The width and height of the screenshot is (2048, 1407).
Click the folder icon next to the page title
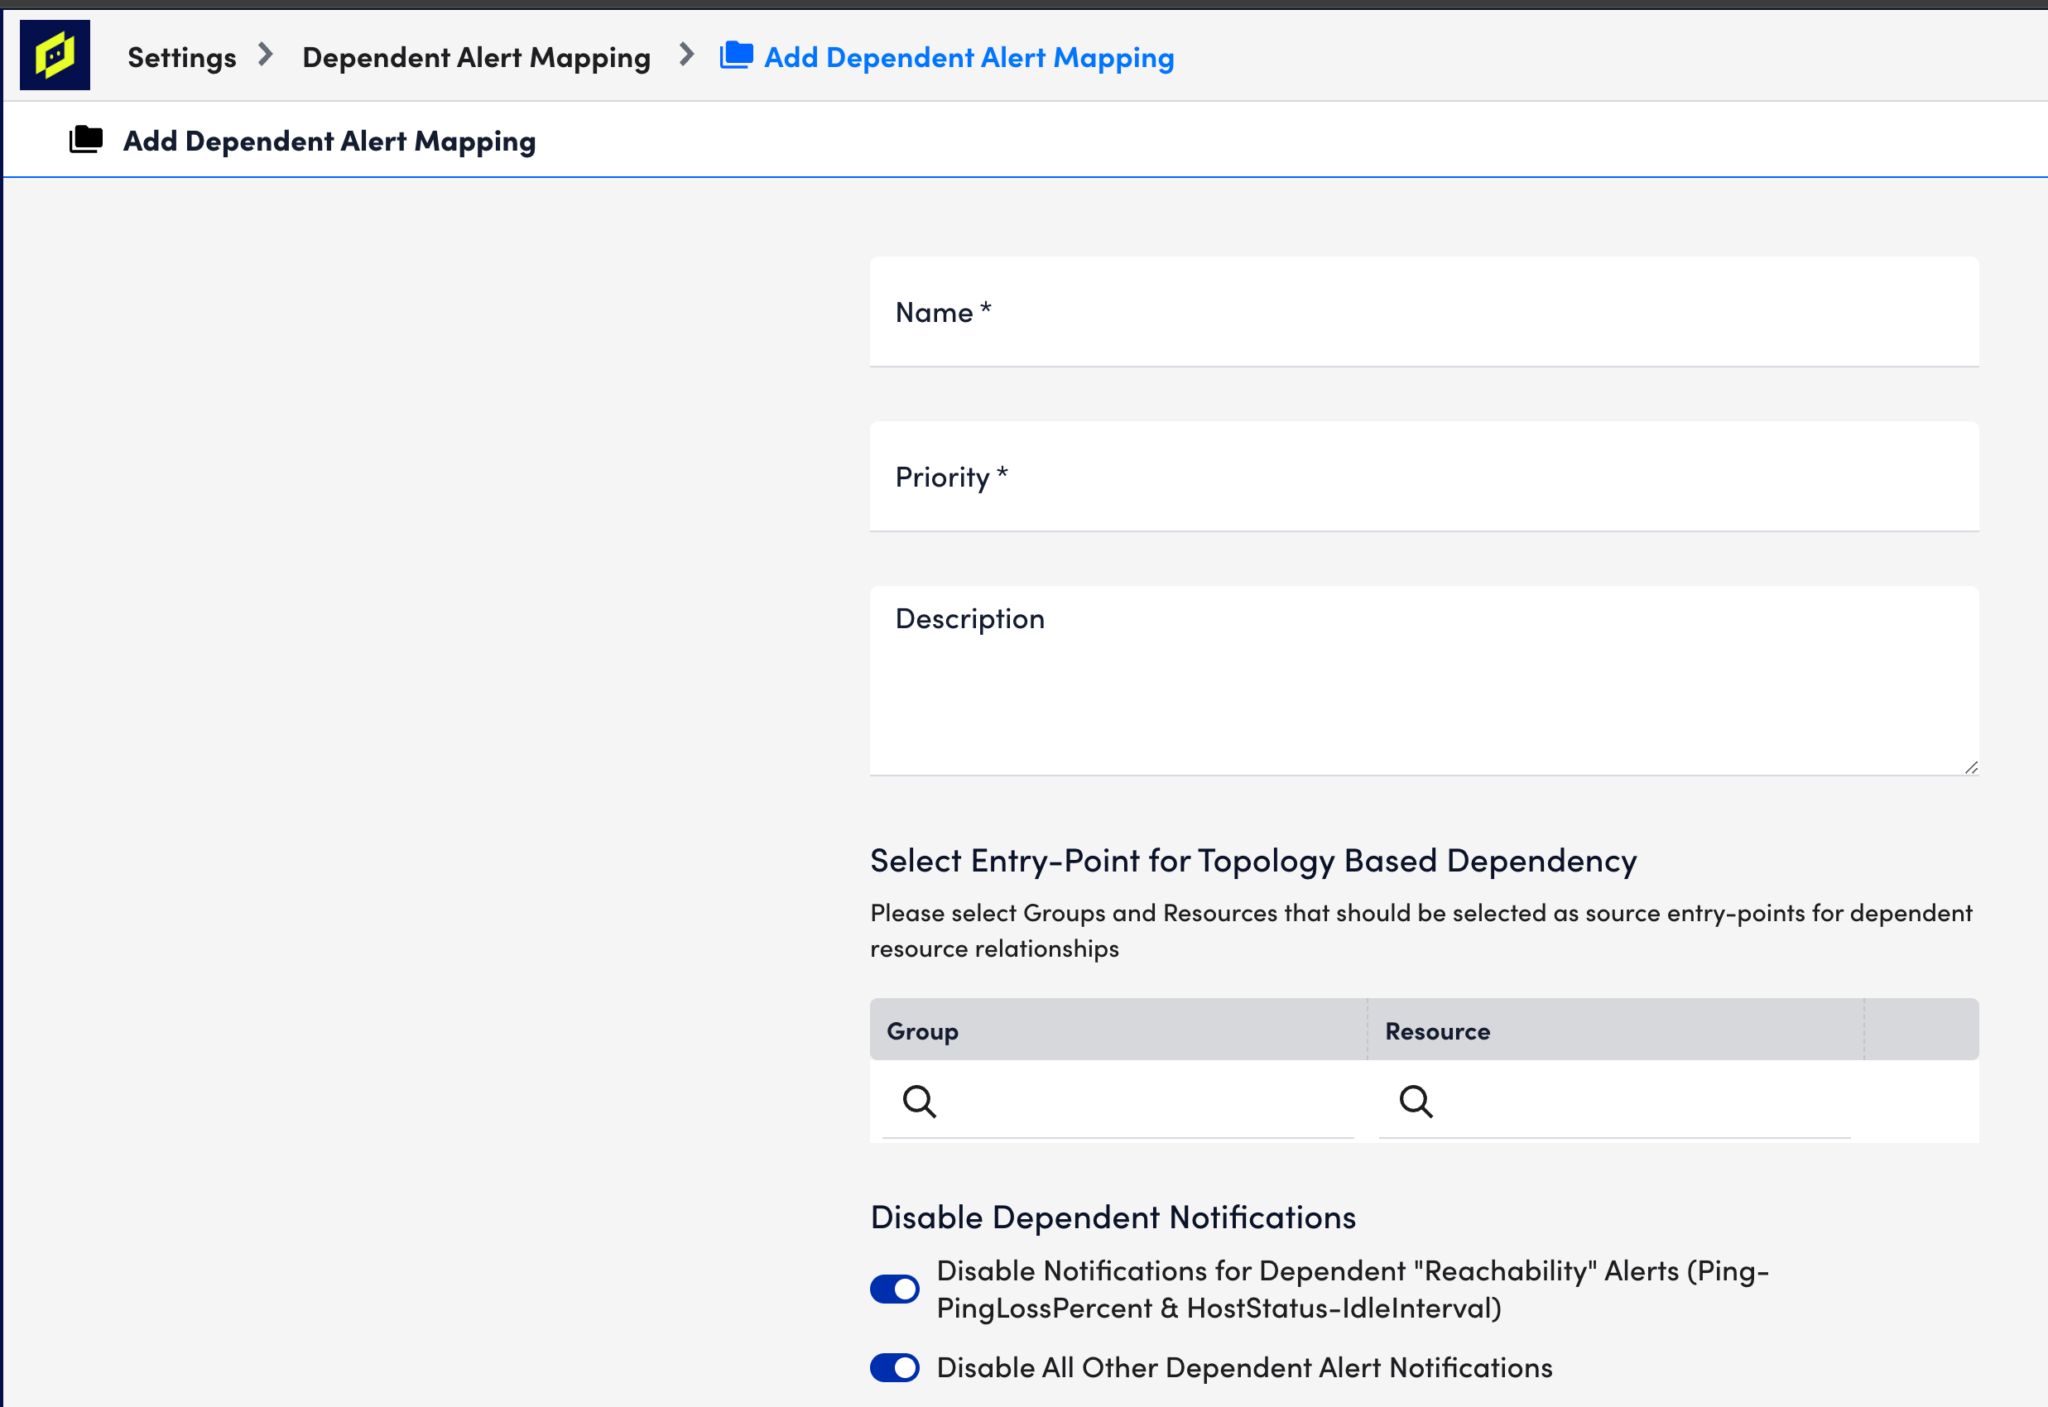88,139
